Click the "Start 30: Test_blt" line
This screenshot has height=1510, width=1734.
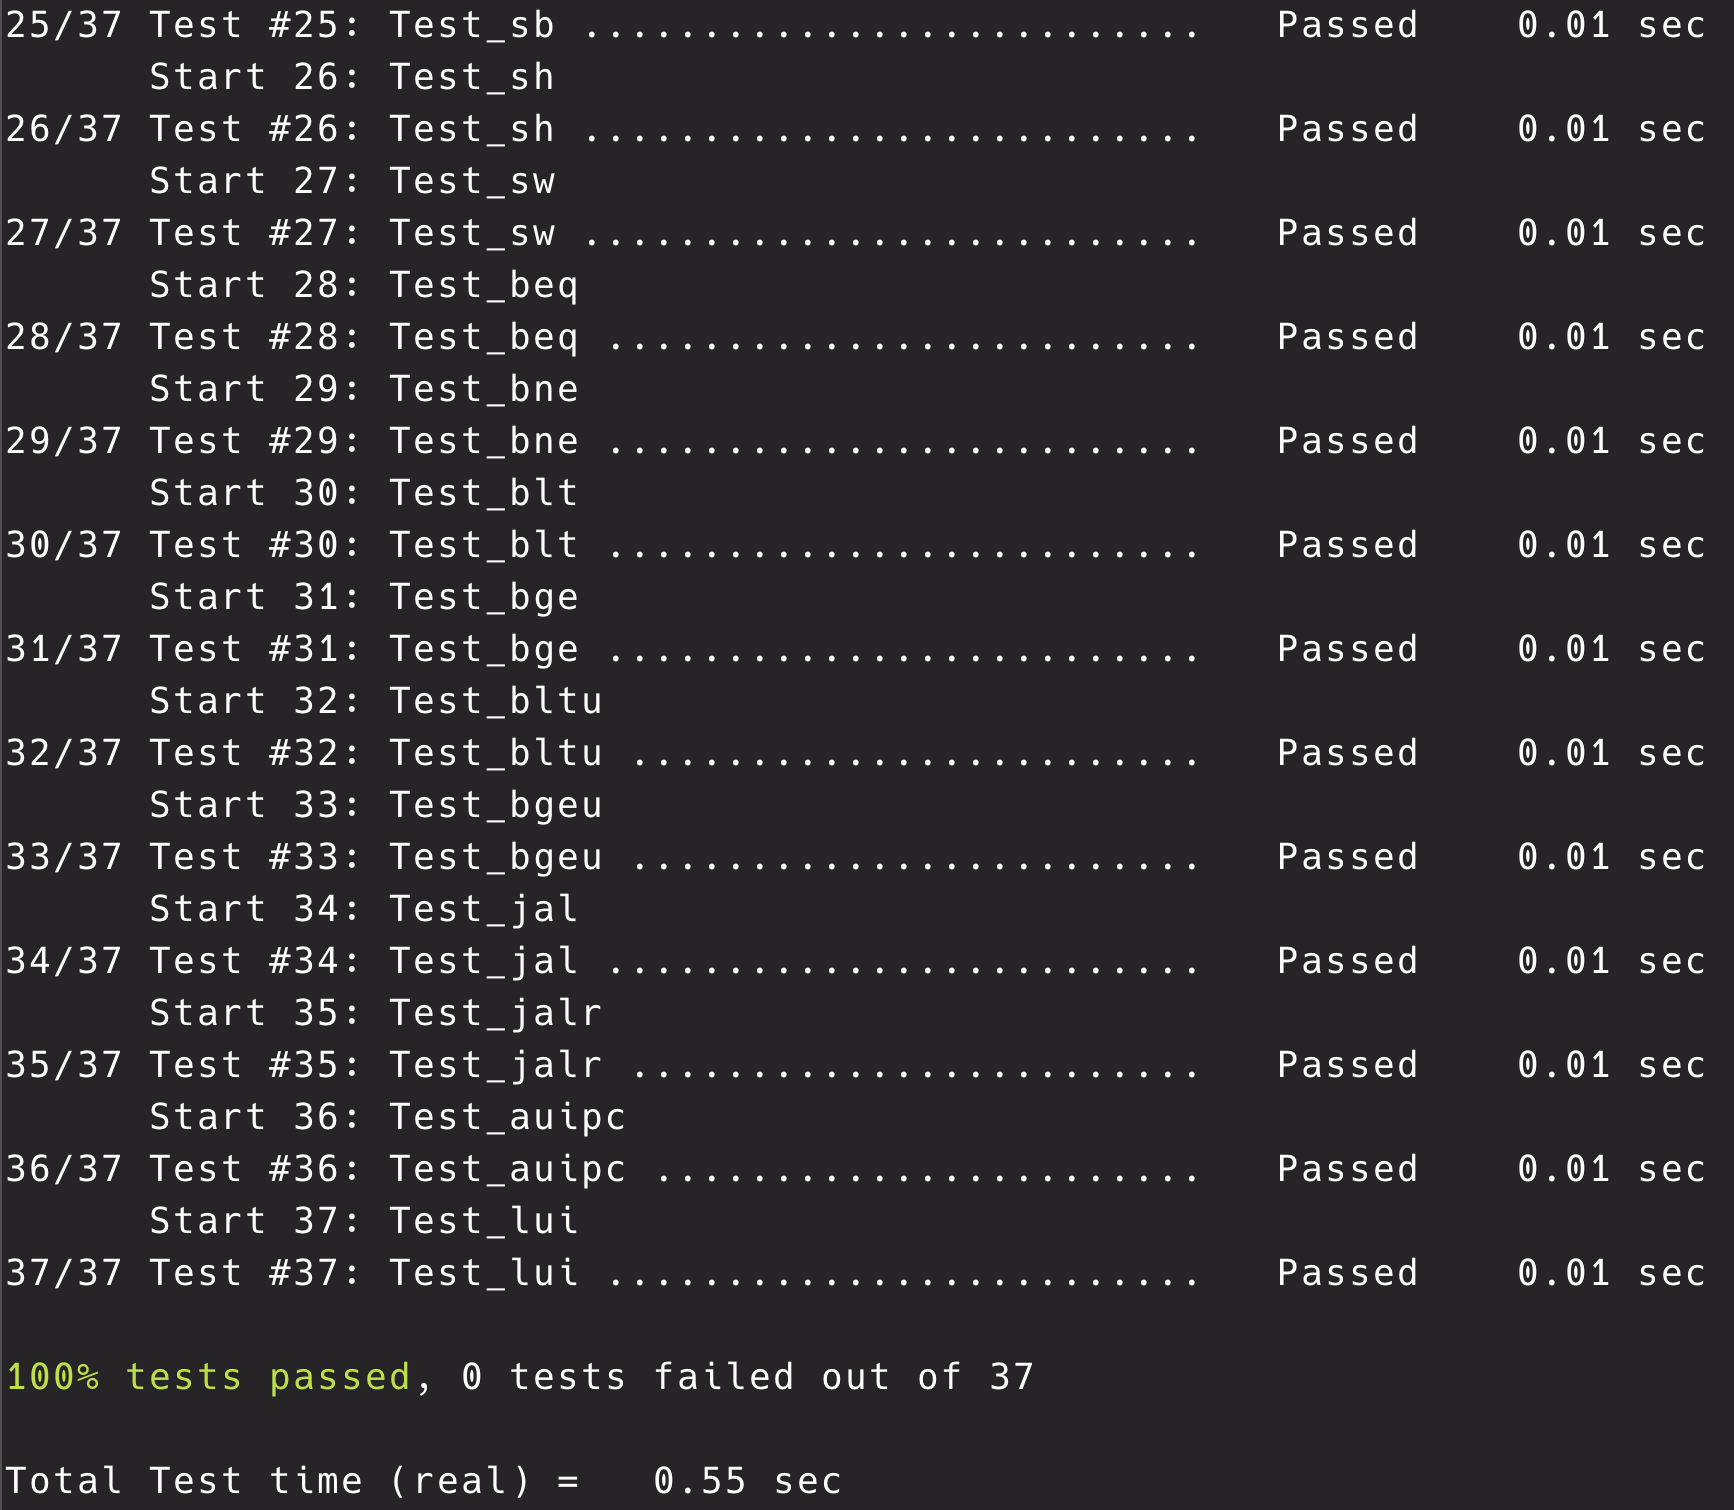363,493
